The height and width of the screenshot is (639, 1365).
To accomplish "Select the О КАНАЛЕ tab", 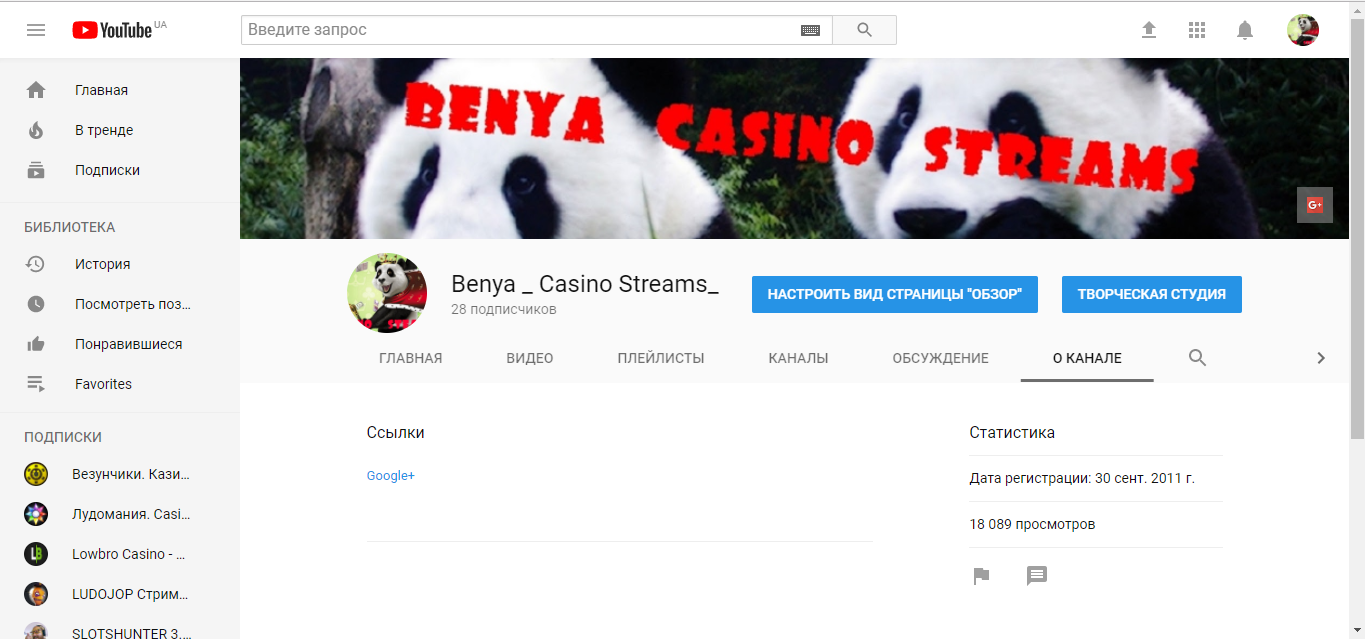I will pos(1087,358).
